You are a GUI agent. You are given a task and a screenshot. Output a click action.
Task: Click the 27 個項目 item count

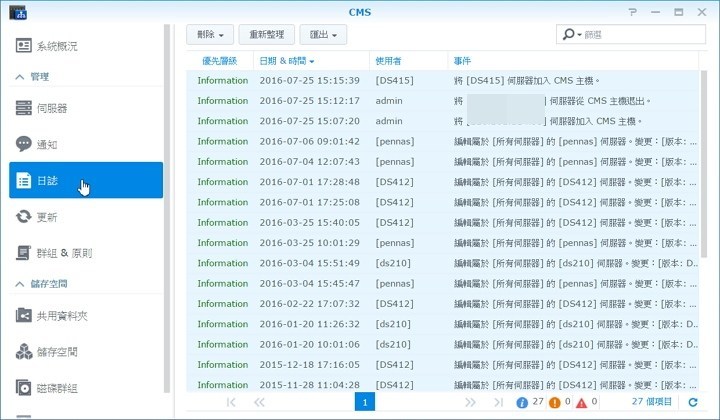652,402
